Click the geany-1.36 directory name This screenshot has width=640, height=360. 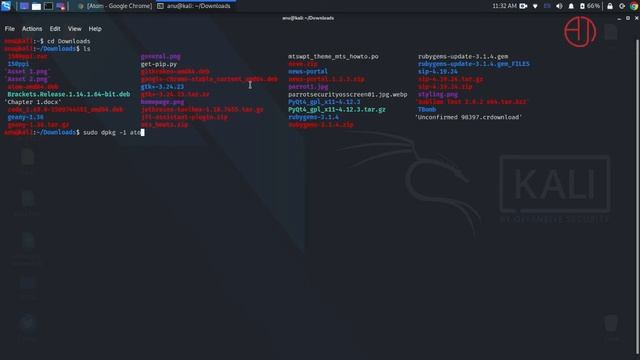pyautogui.click(x=25, y=117)
